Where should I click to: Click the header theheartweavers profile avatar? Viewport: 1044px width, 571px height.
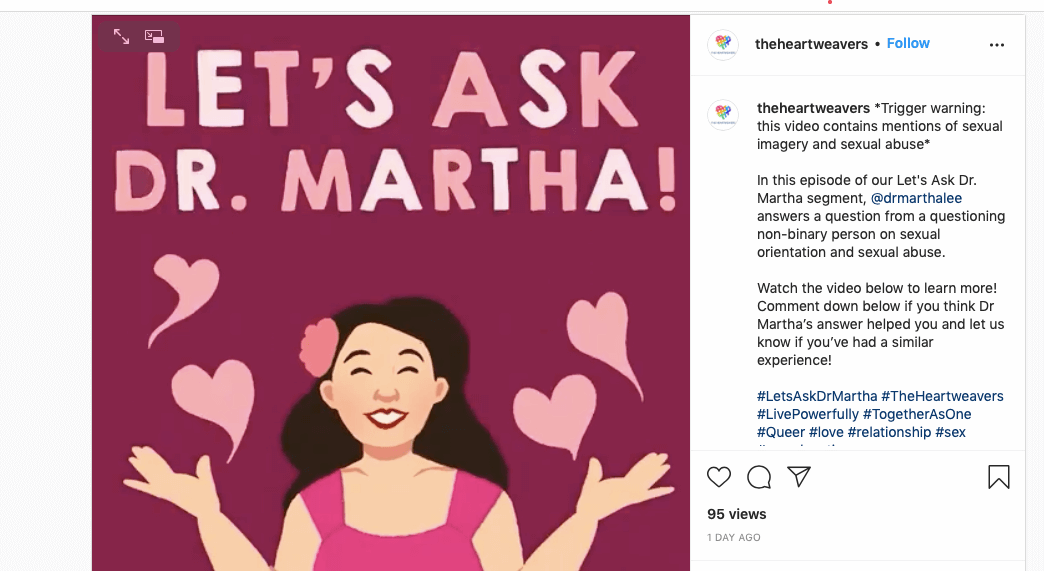click(x=722, y=45)
